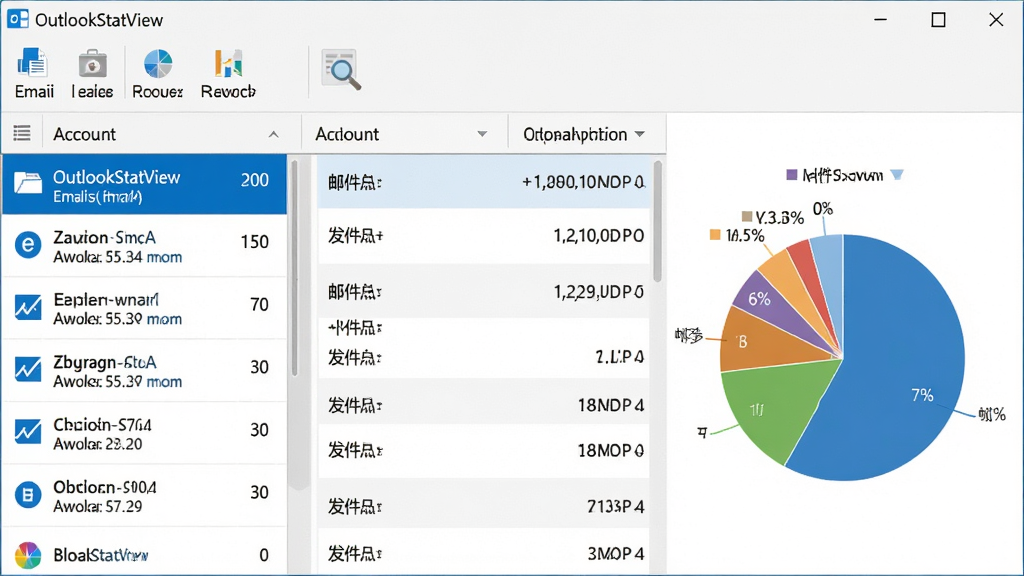The image size is (1024, 576).
Task: Click the tan 3.6% legend swatch
Action: (747, 216)
